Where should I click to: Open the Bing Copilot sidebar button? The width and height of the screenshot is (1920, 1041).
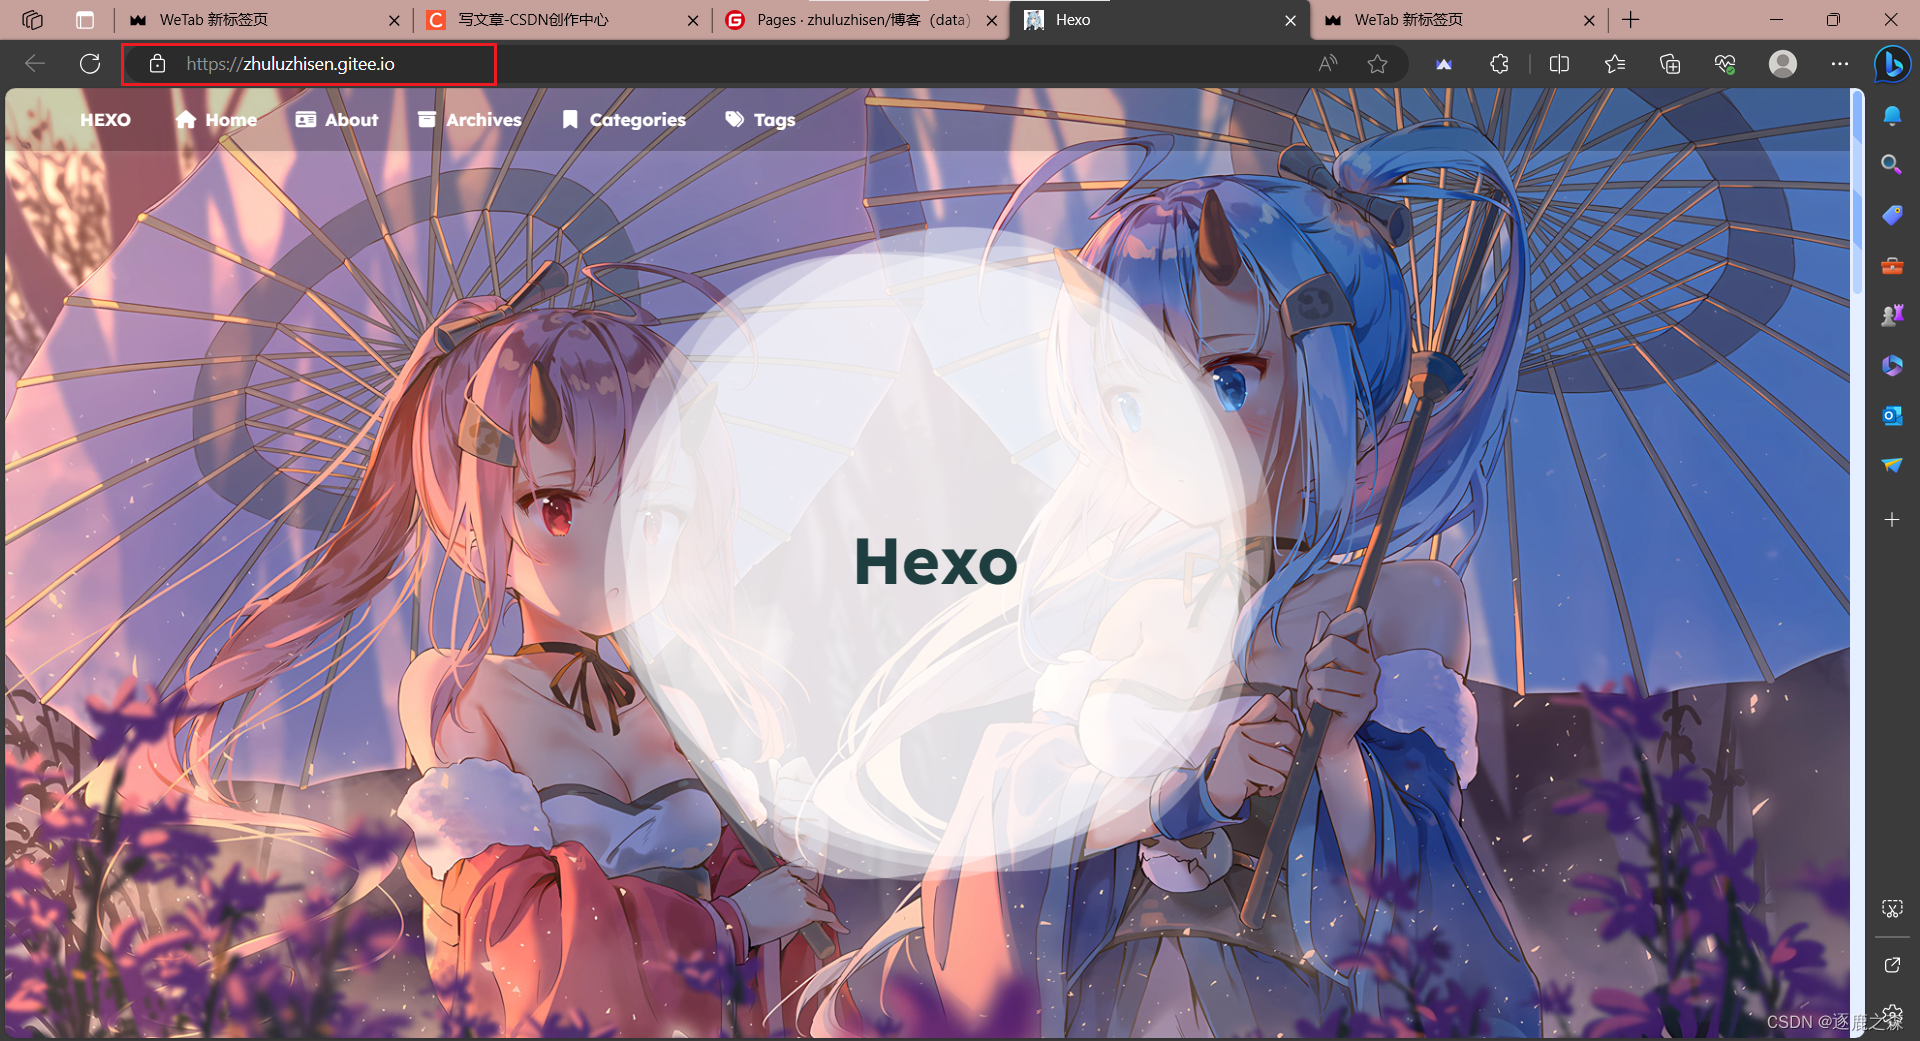1892,64
